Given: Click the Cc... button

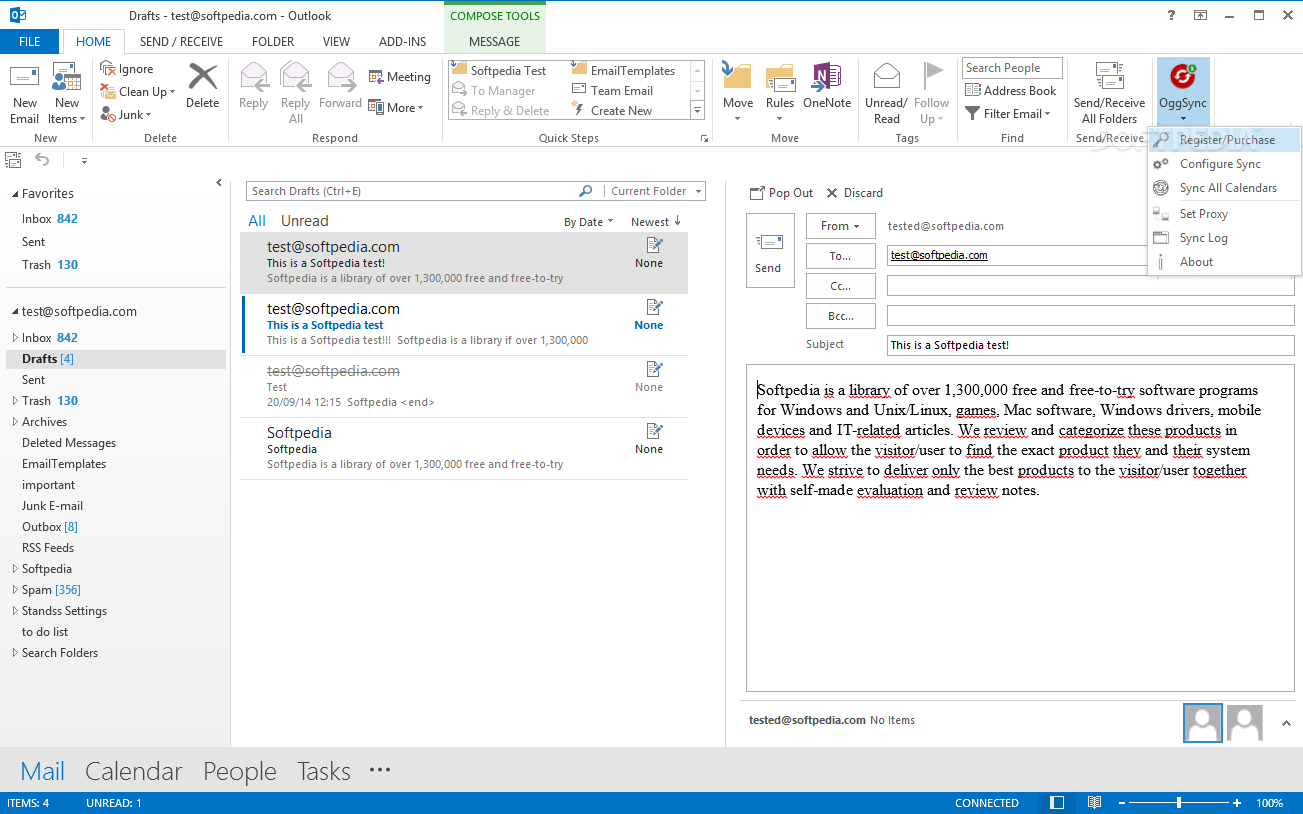Looking at the screenshot, I should (840, 286).
